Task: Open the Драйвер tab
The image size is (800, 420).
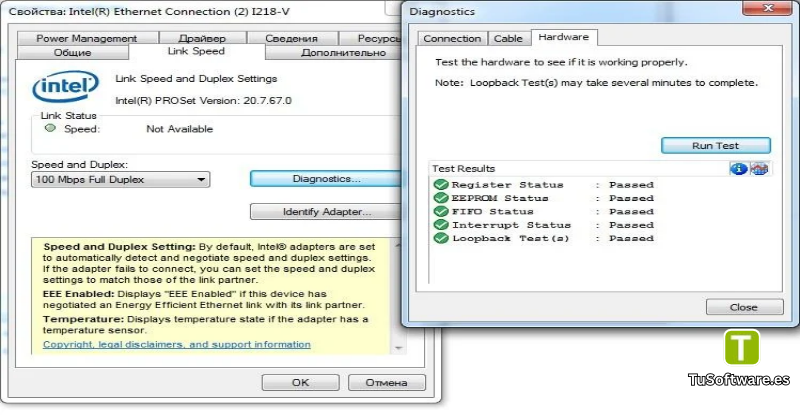Action: click(x=202, y=38)
